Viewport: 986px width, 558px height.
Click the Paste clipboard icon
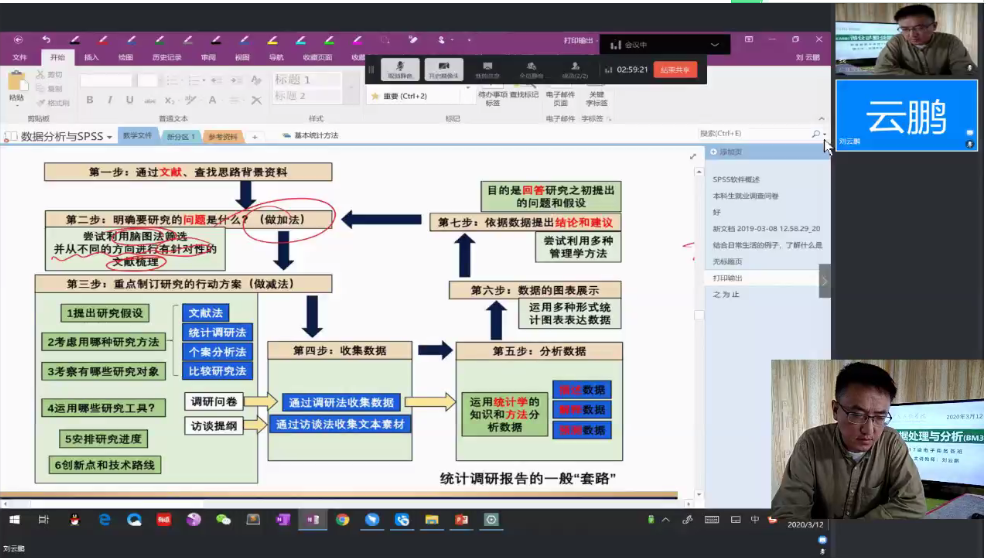point(16,86)
